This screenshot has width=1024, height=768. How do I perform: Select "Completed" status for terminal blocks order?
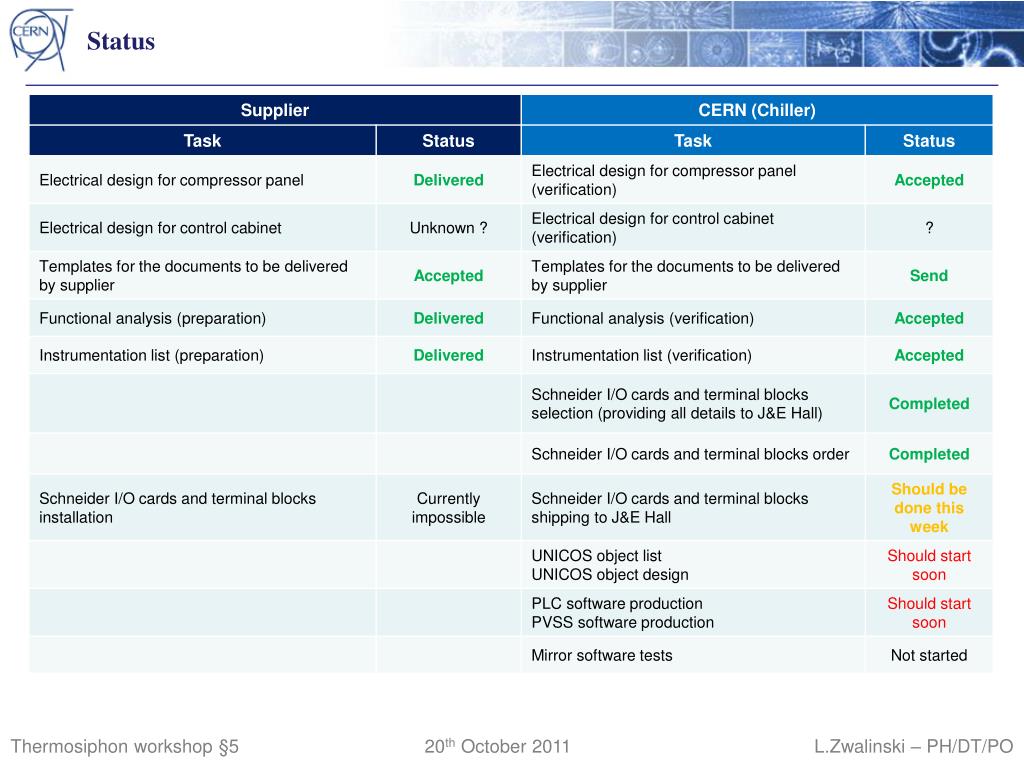[x=929, y=454]
